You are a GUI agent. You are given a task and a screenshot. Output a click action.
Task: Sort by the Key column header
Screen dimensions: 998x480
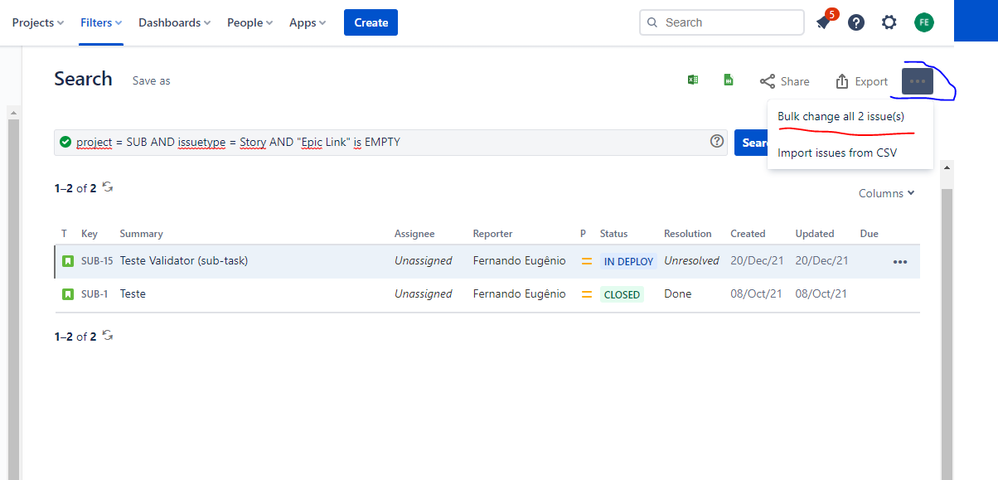[x=89, y=234]
